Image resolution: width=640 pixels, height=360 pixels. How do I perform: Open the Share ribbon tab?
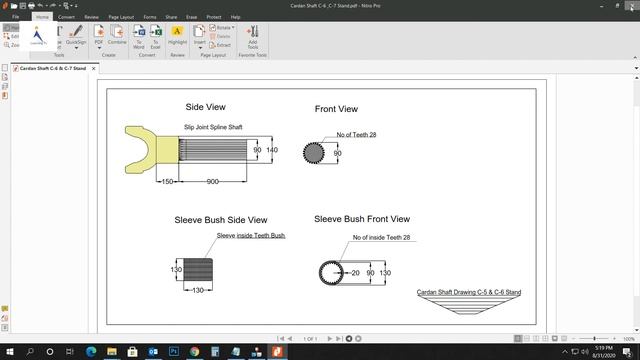[171, 17]
